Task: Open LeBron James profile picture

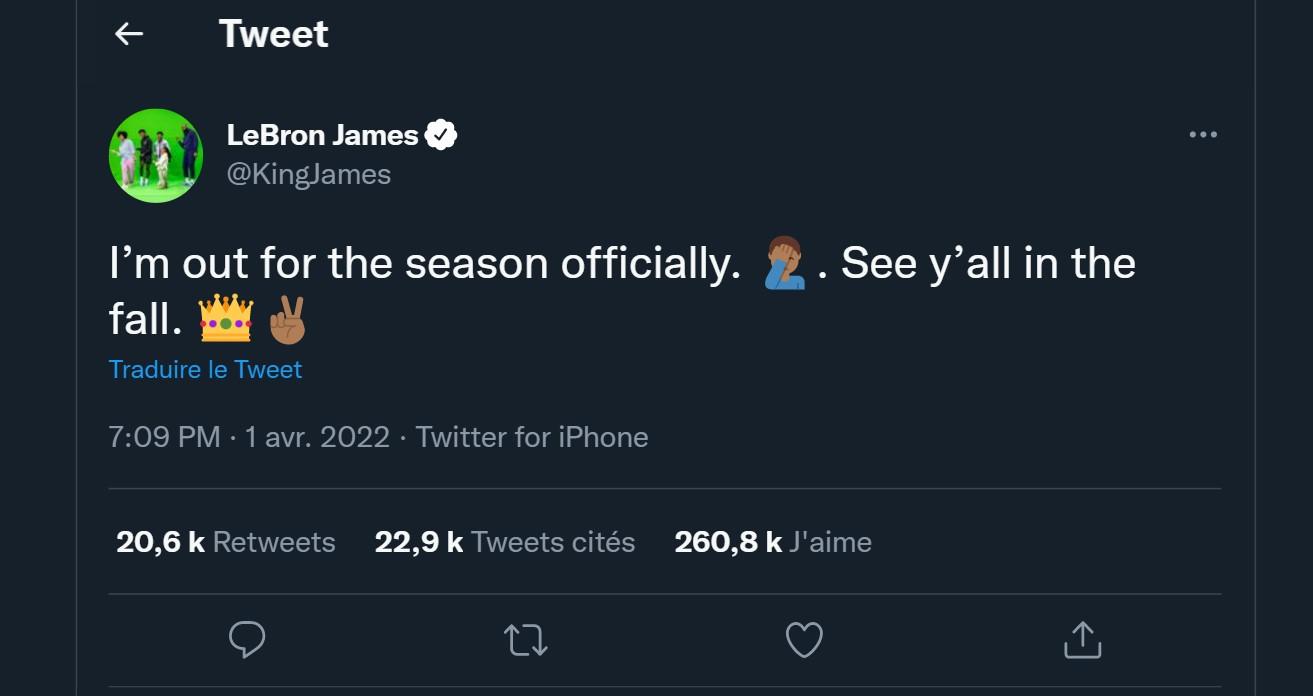Action: click(155, 155)
